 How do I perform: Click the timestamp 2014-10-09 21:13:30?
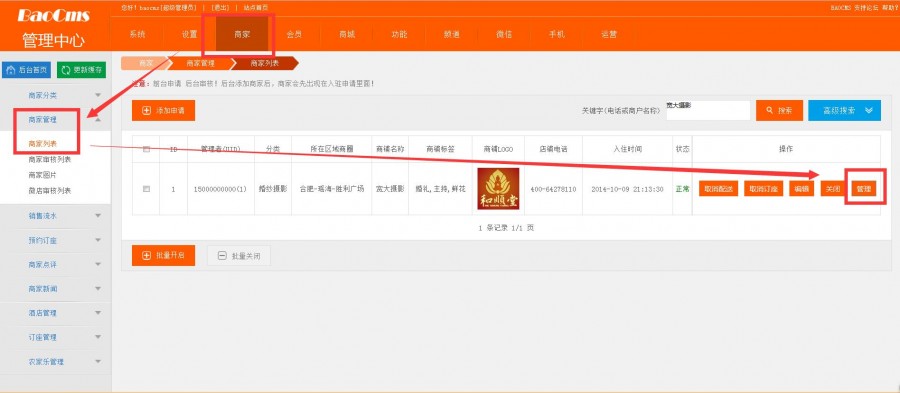[x=627, y=189]
